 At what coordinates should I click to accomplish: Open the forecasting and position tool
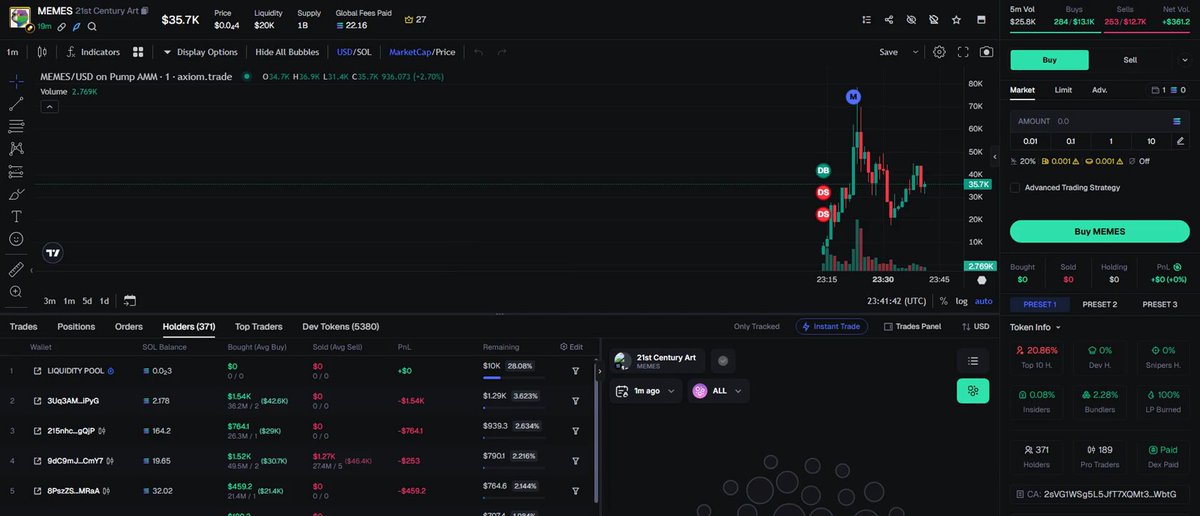point(16,171)
